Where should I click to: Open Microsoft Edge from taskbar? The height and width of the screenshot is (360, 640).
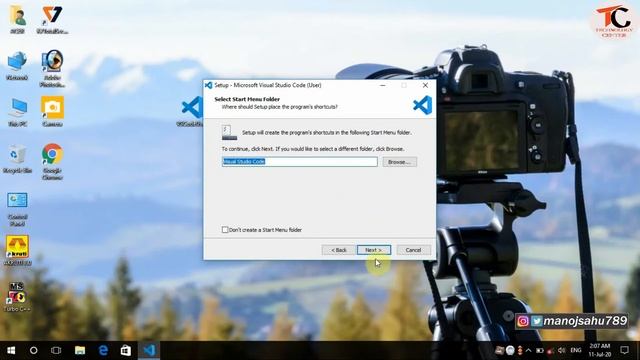(103, 350)
